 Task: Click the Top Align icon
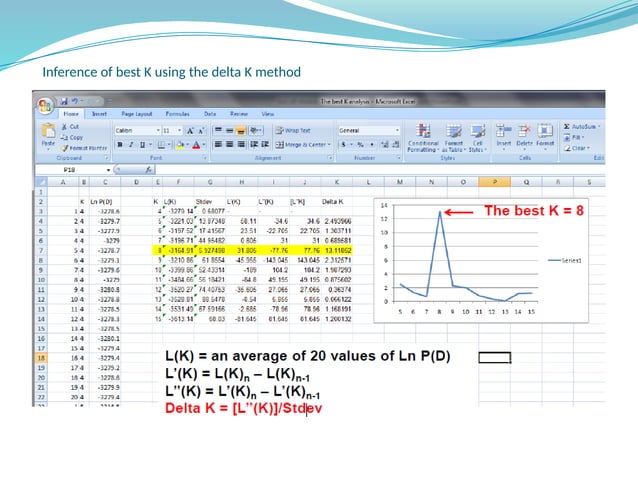218,130
